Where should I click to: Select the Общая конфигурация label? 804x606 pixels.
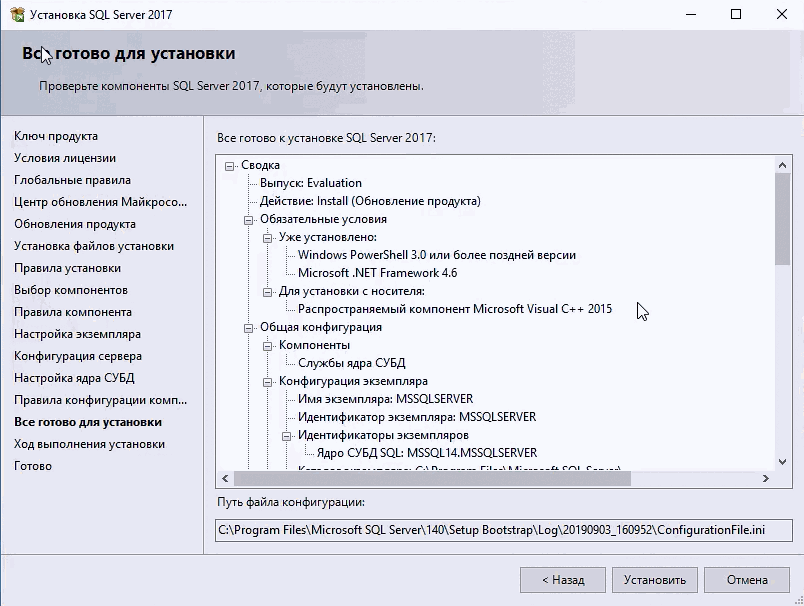tap(321, 327)
